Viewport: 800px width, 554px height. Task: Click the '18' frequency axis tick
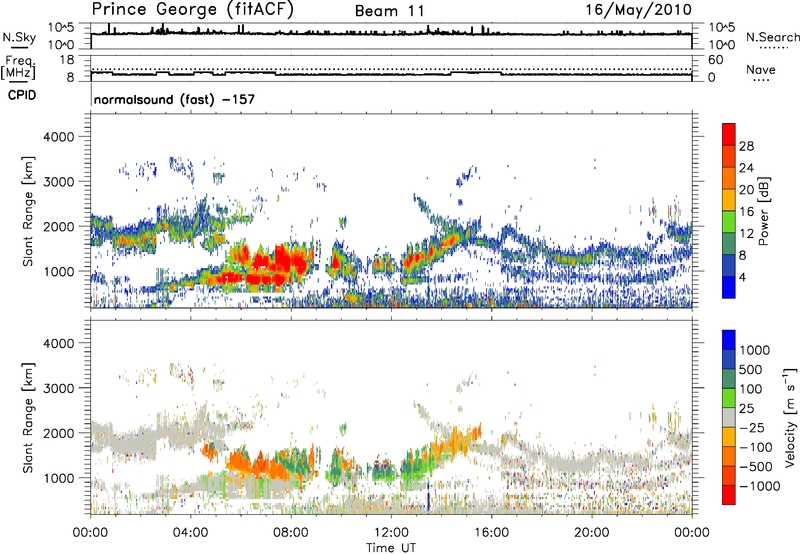[67, 60]
